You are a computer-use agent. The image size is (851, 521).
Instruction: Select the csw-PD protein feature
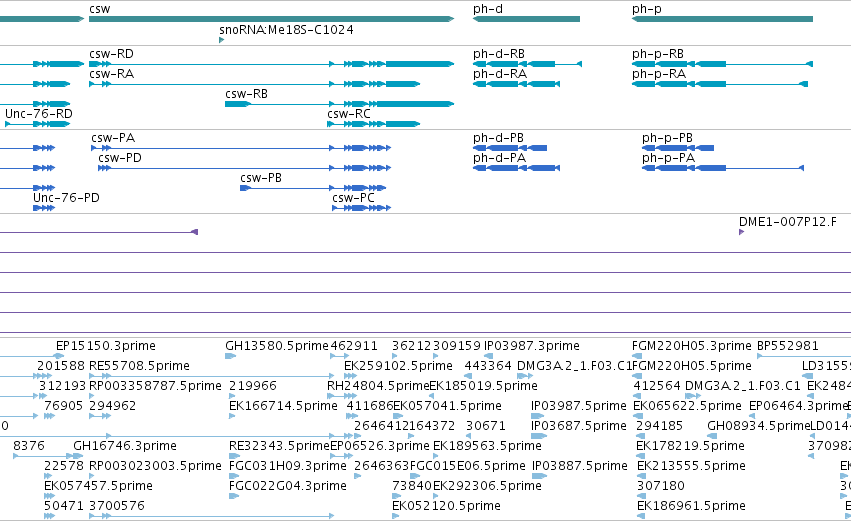[245, 168]
